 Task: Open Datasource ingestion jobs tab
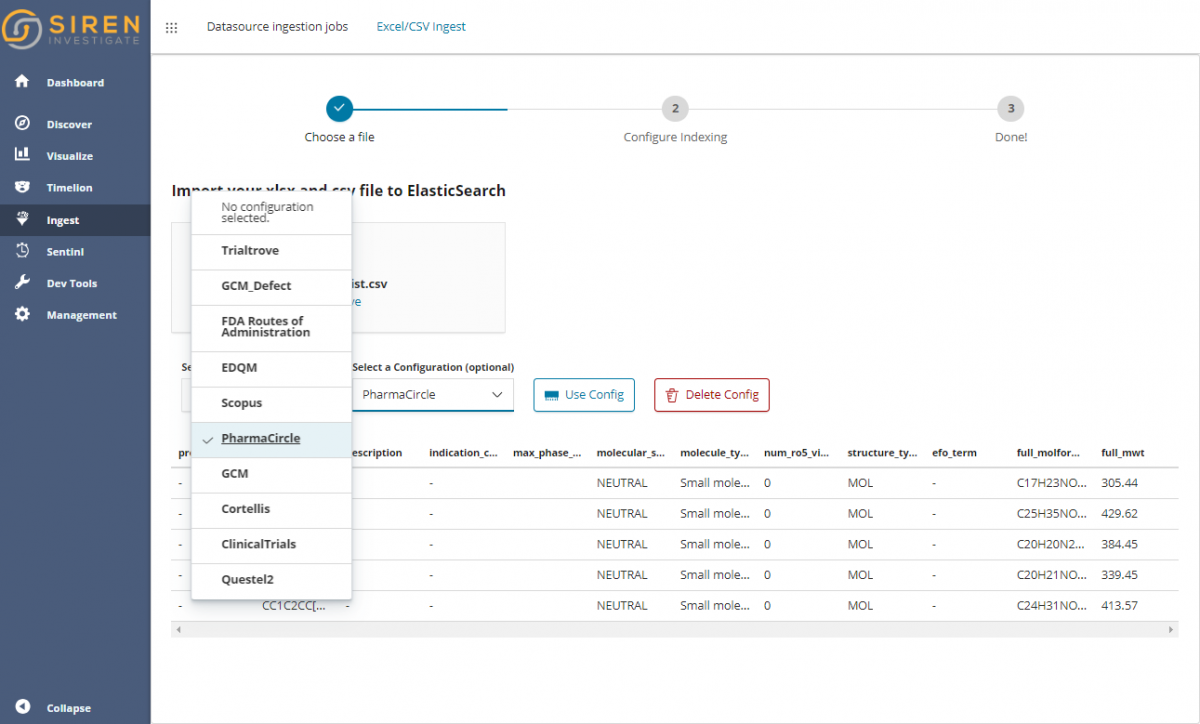tap(277, 27)
